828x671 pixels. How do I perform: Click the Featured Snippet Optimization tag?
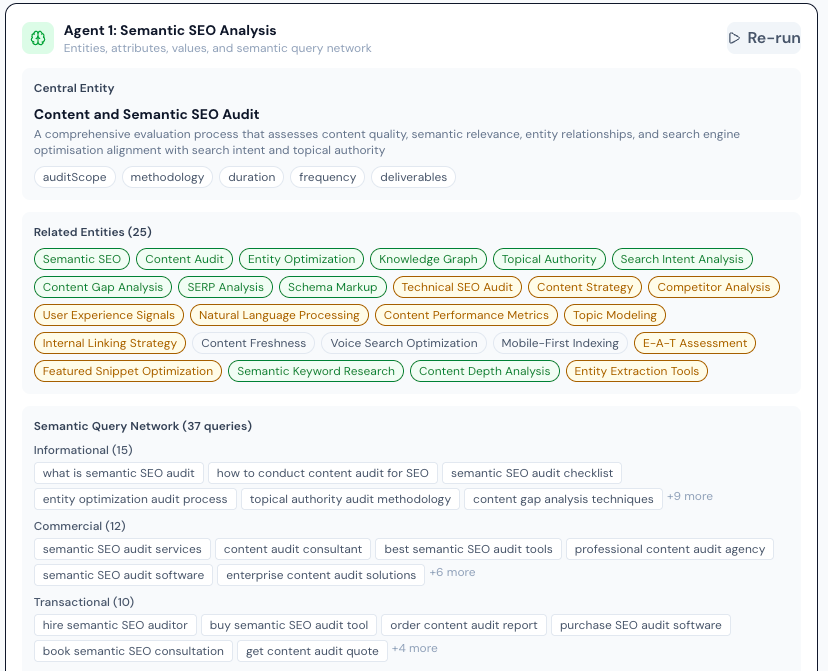[128, 371]
